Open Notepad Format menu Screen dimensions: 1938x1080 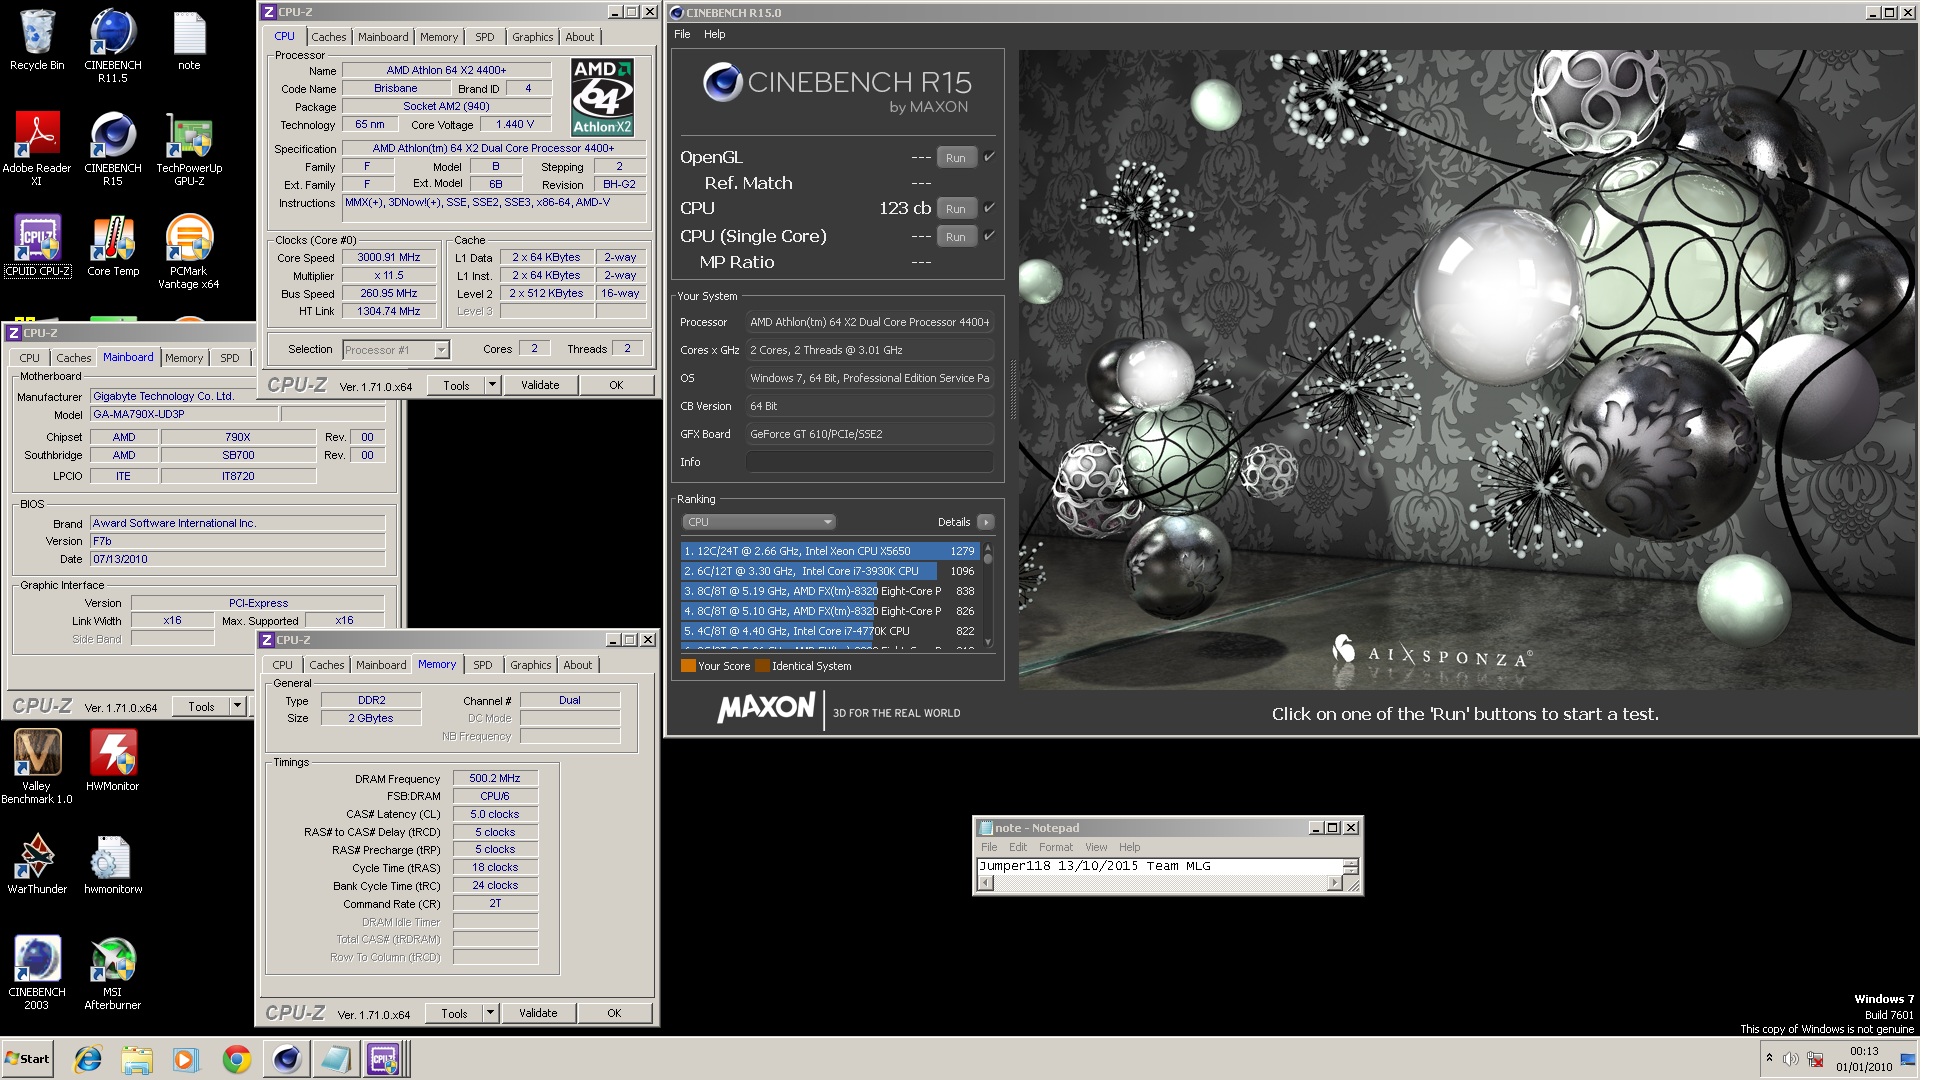click(1055, 847)
